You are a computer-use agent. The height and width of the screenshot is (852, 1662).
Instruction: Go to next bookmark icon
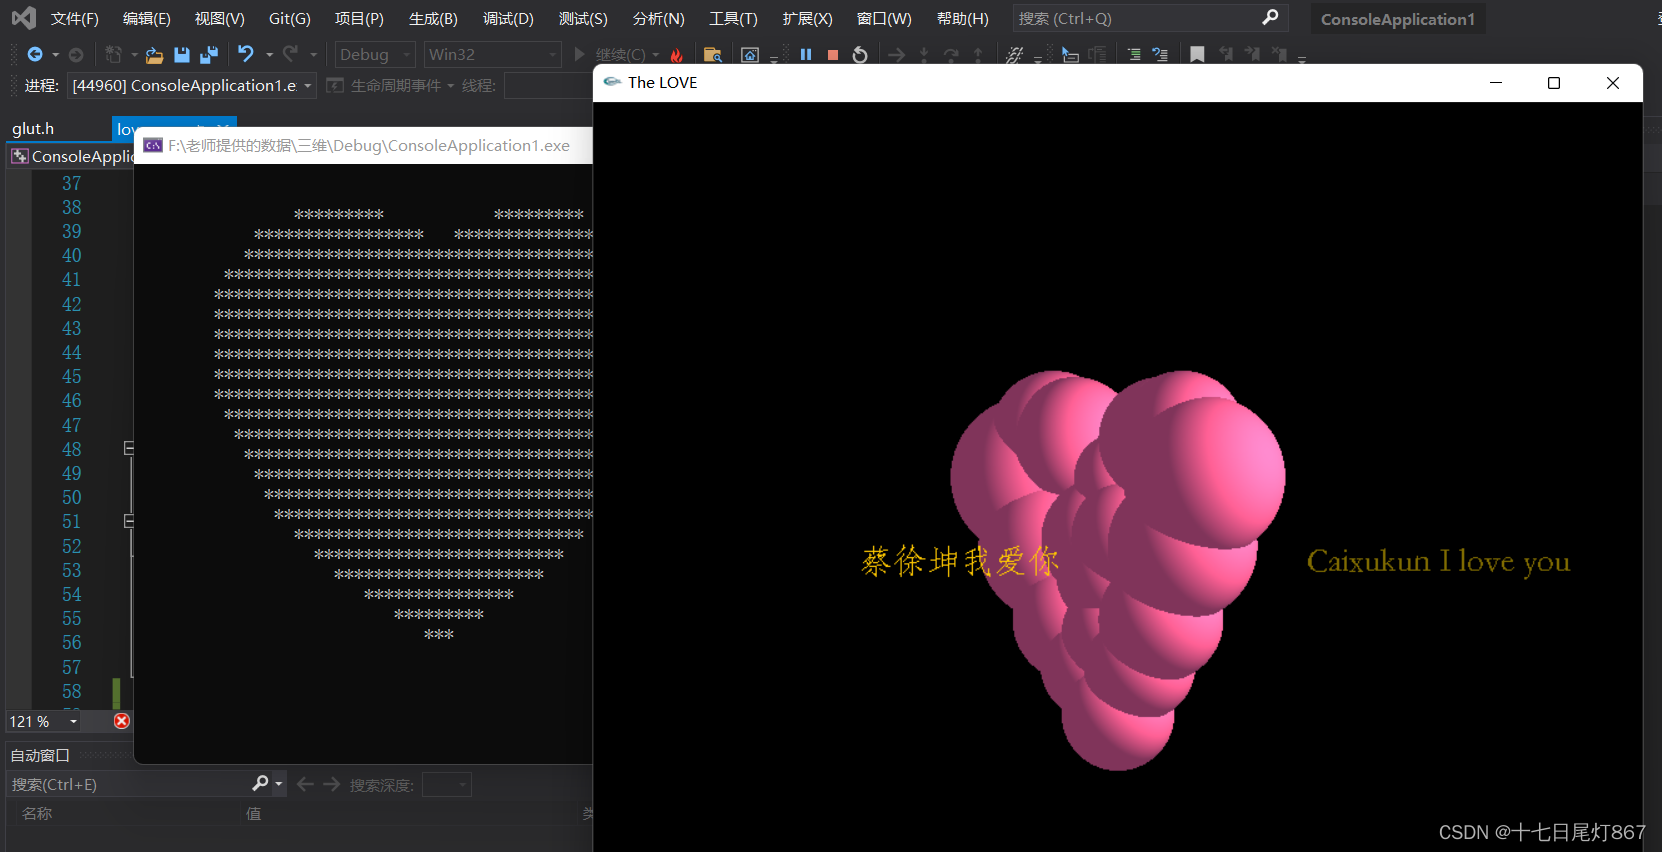pos(1252,54)
